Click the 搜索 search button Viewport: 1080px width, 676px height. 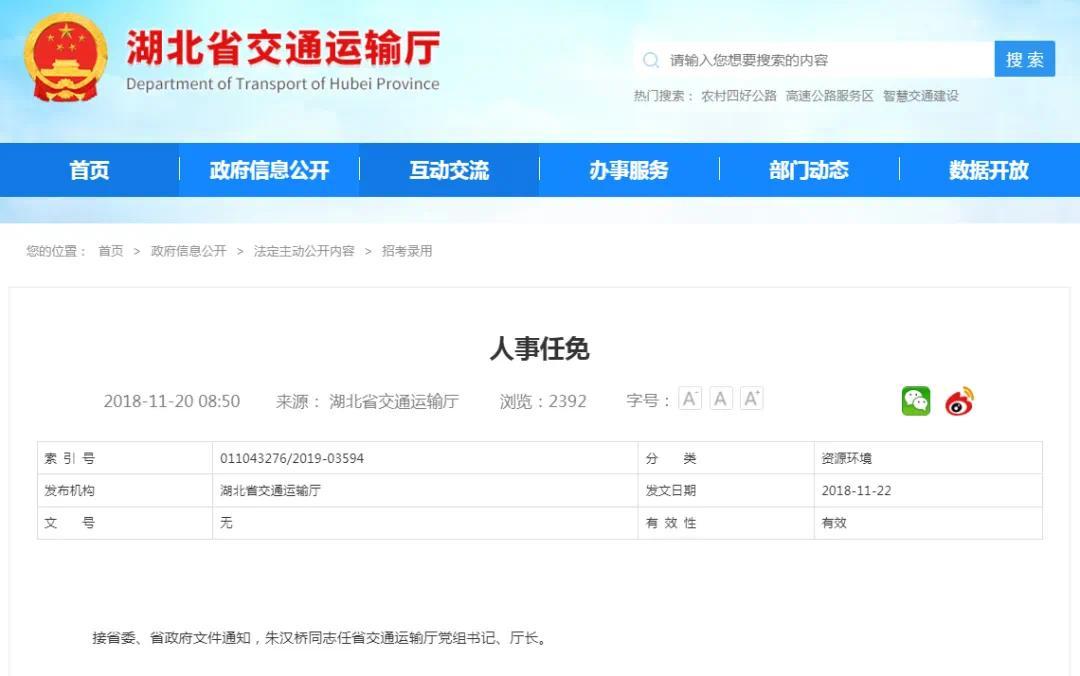(x=1024, y=59)
